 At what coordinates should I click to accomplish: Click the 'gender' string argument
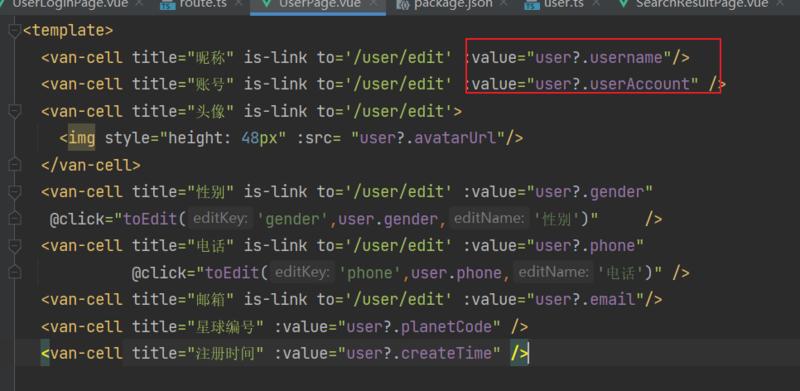(x=293, y=219)
